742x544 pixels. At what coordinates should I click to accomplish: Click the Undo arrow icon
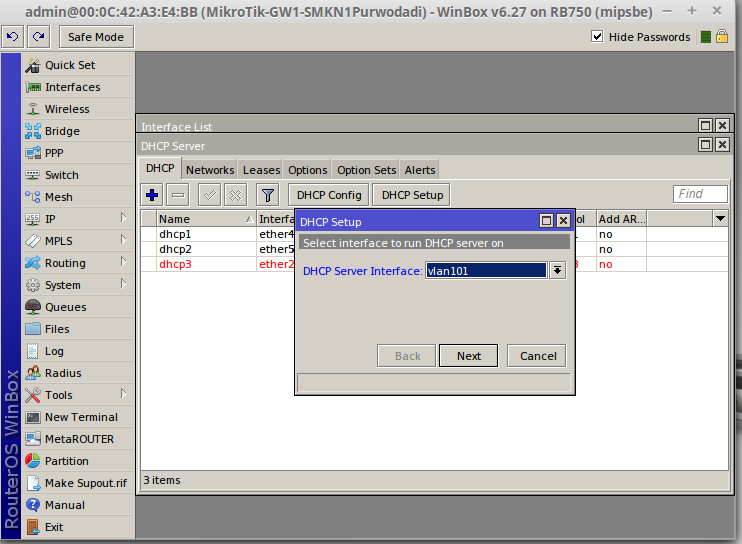pyautogui.click(x=13, y=37)
